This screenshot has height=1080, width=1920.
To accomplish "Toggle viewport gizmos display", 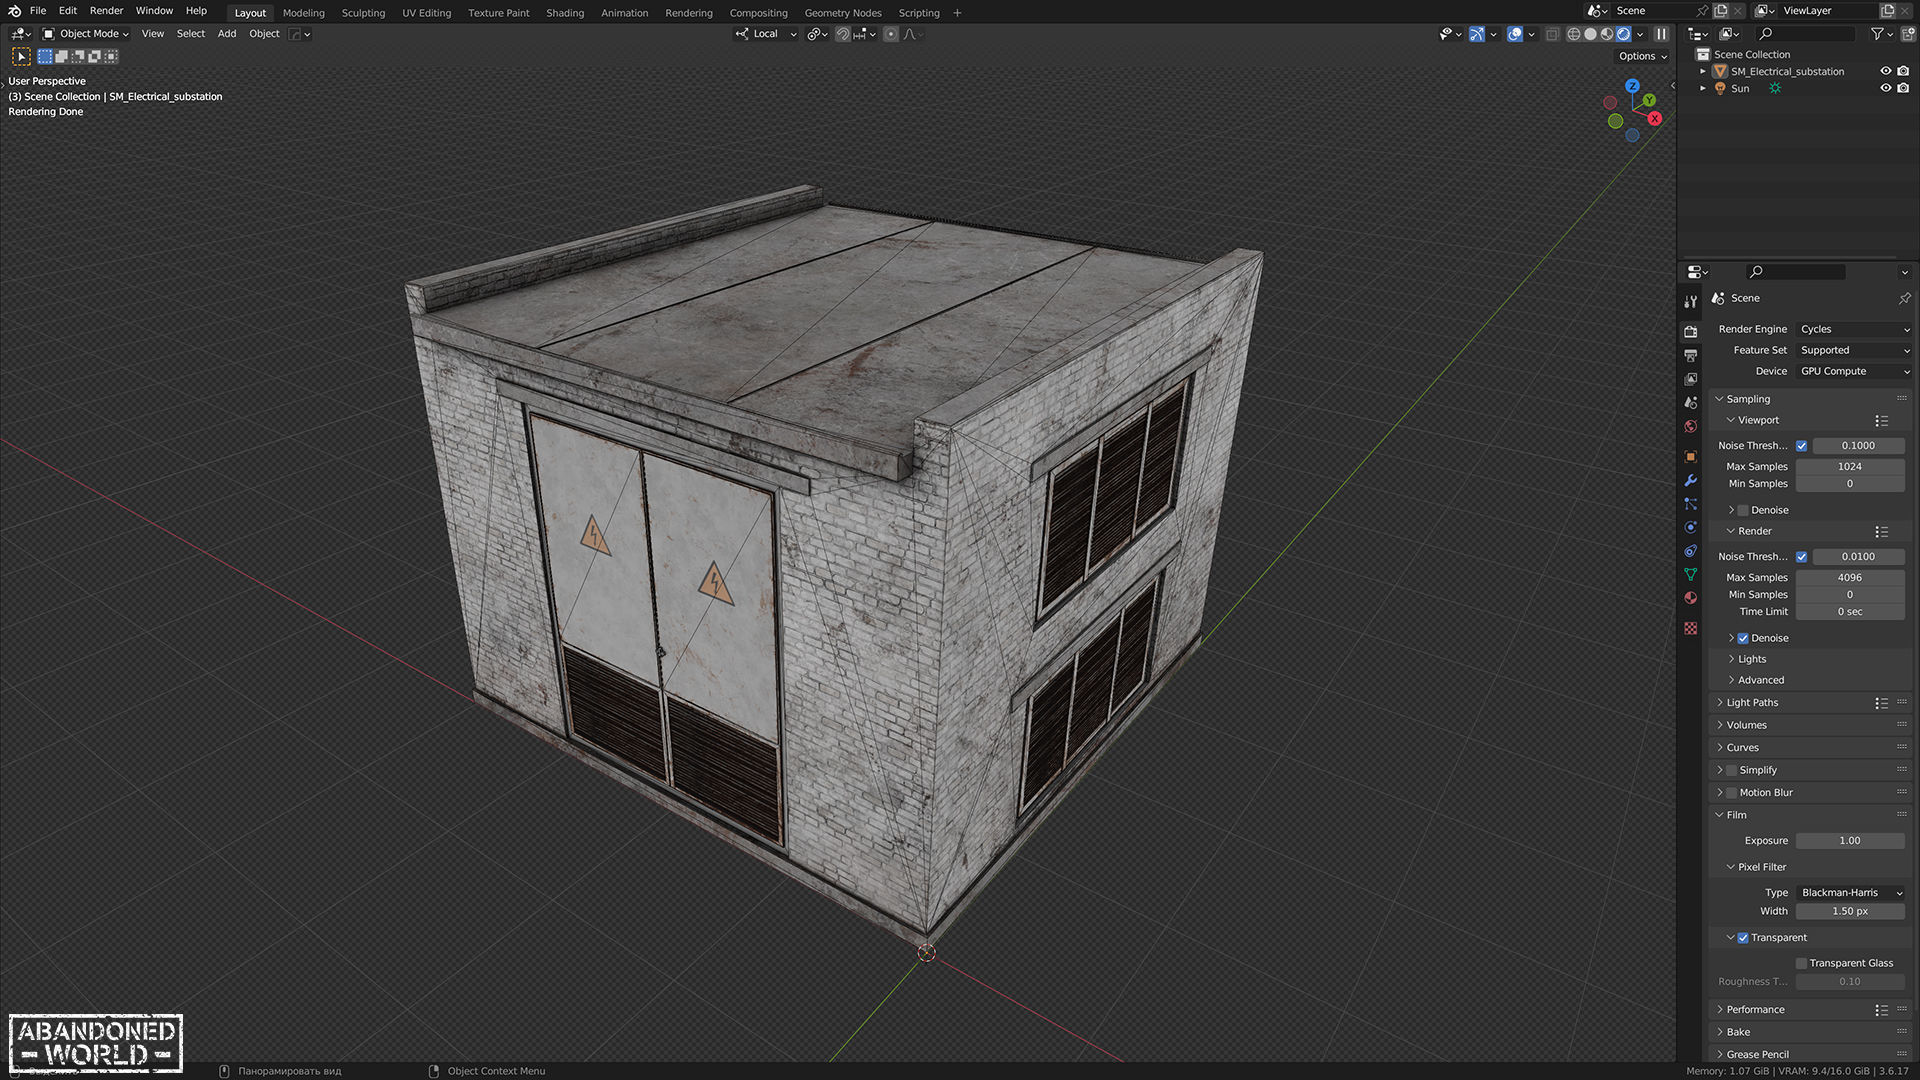I will [1476, 34].
